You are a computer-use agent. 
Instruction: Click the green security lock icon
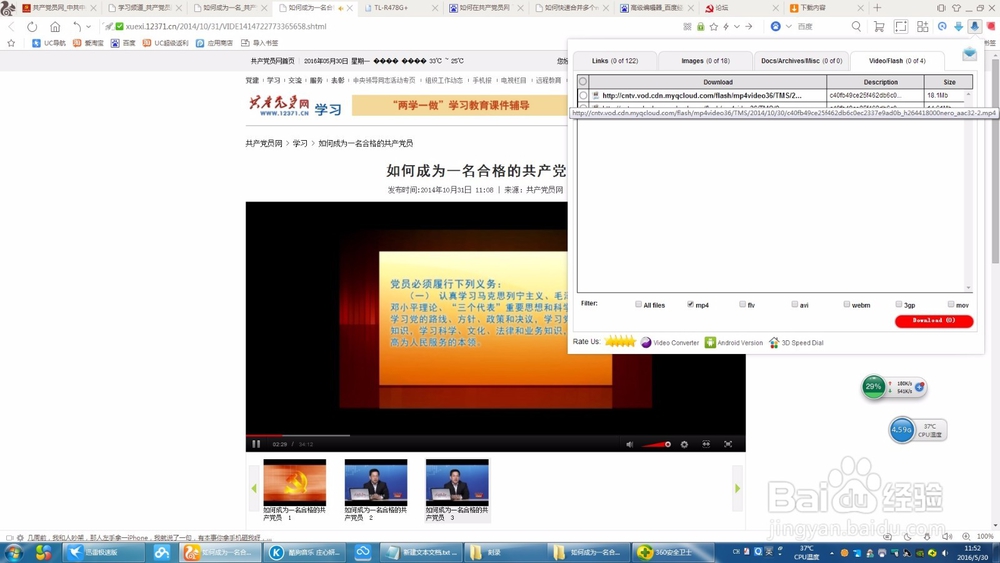pyautogui.click(x=700, y=27)
